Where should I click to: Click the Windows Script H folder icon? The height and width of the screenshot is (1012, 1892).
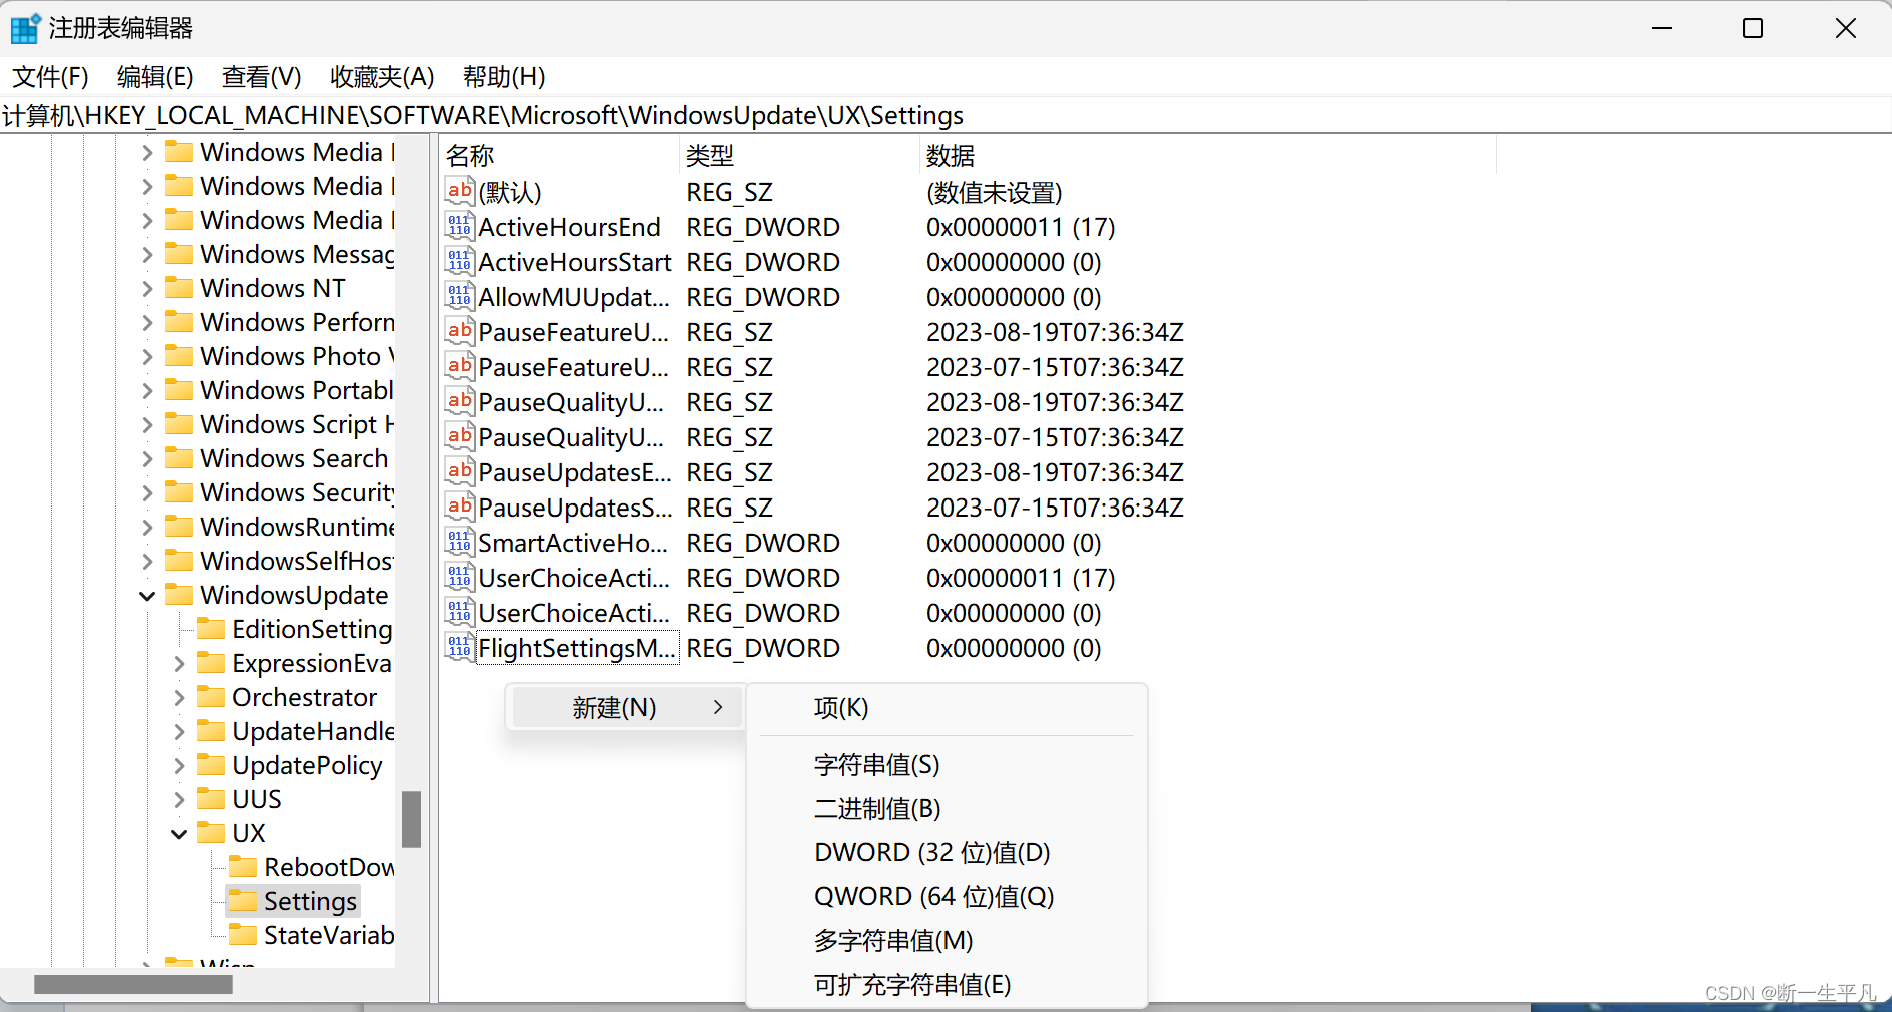179,424
